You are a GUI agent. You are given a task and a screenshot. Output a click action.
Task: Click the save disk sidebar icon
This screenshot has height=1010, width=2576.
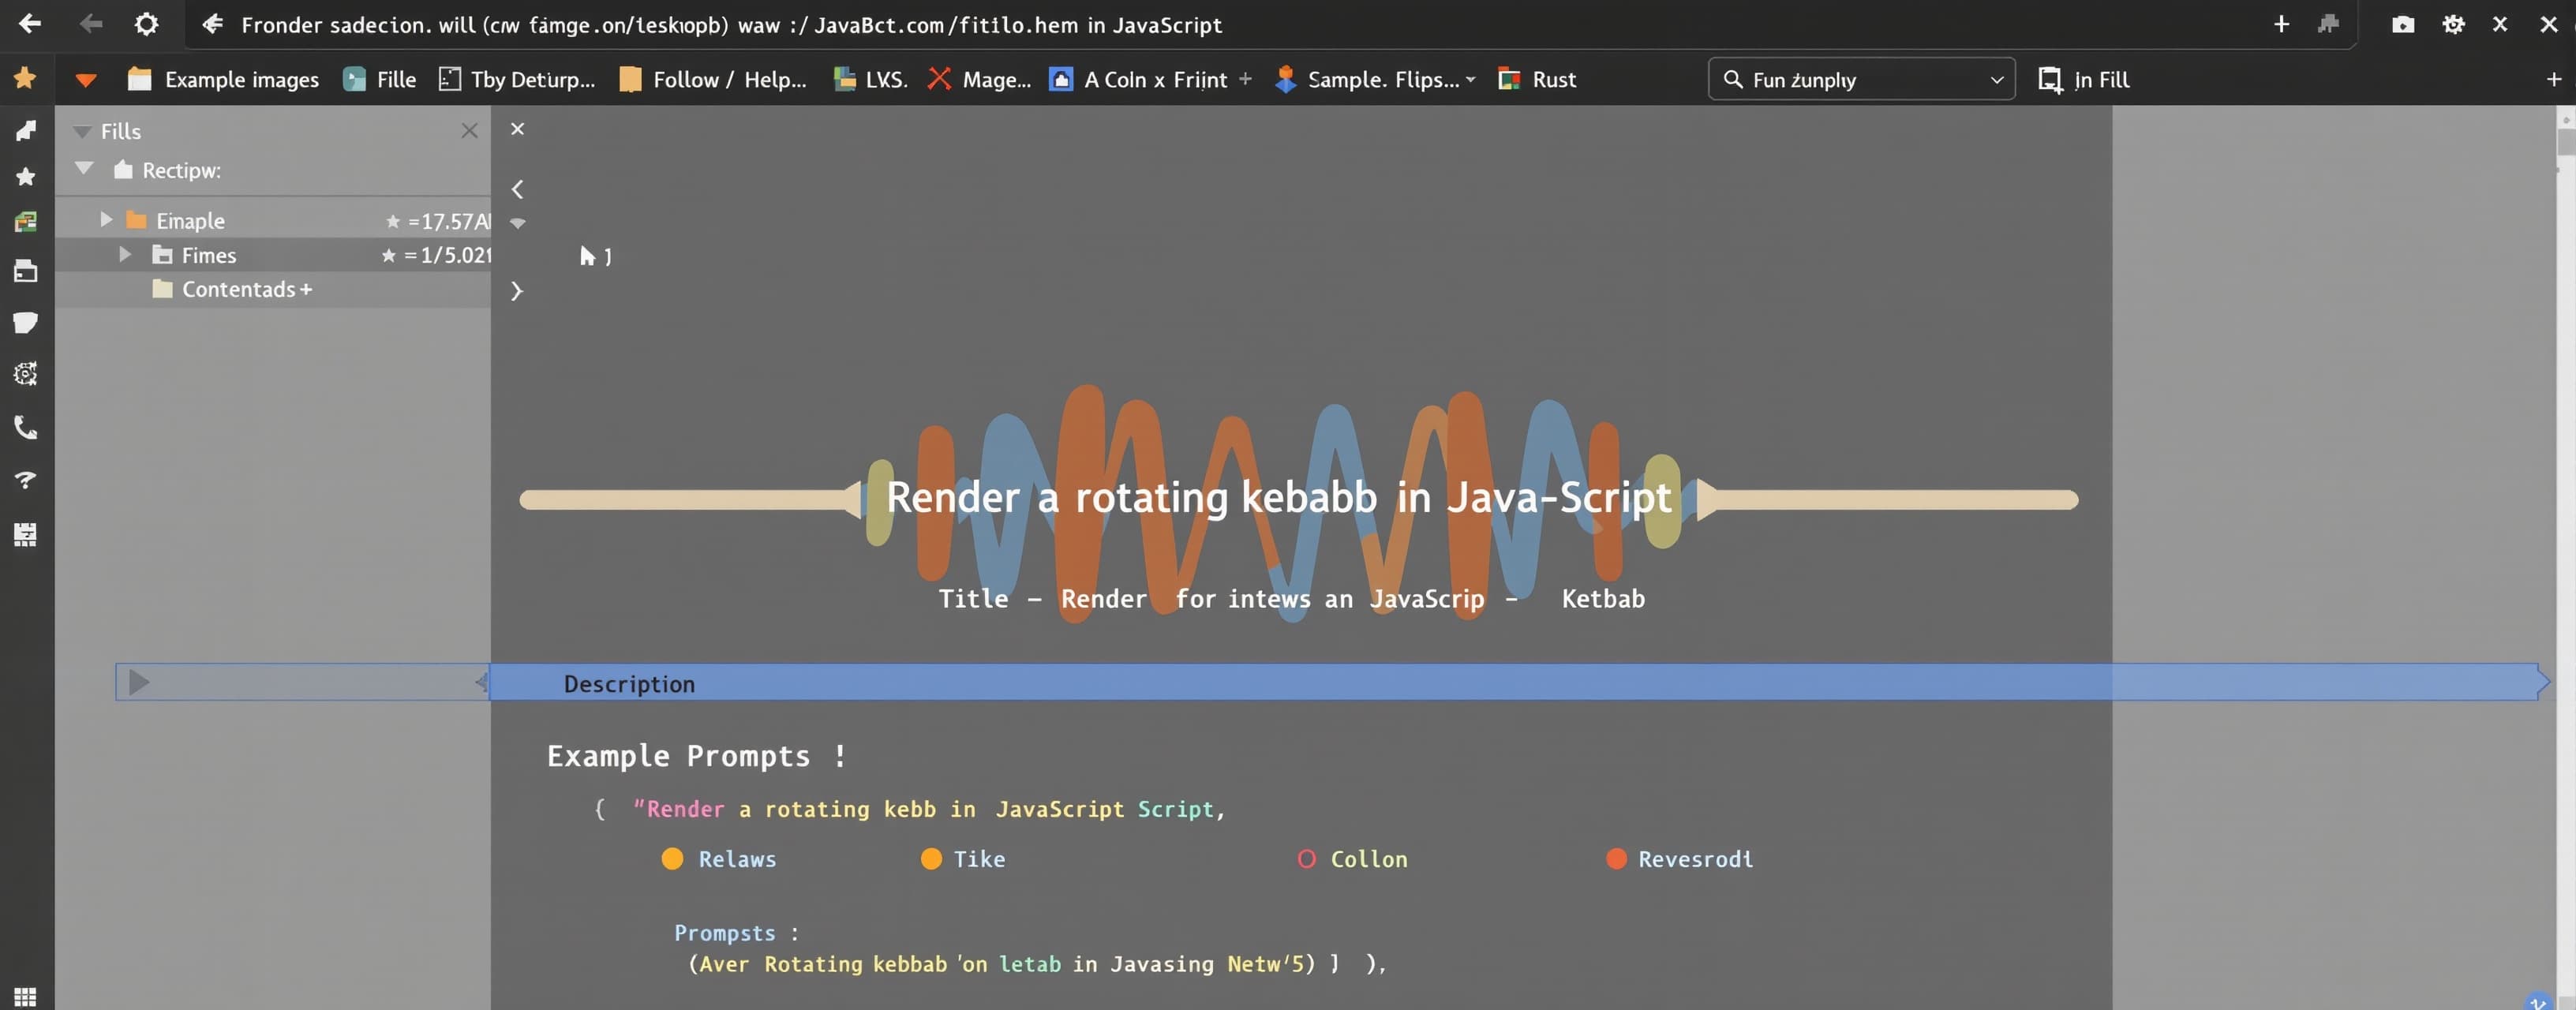25,534
